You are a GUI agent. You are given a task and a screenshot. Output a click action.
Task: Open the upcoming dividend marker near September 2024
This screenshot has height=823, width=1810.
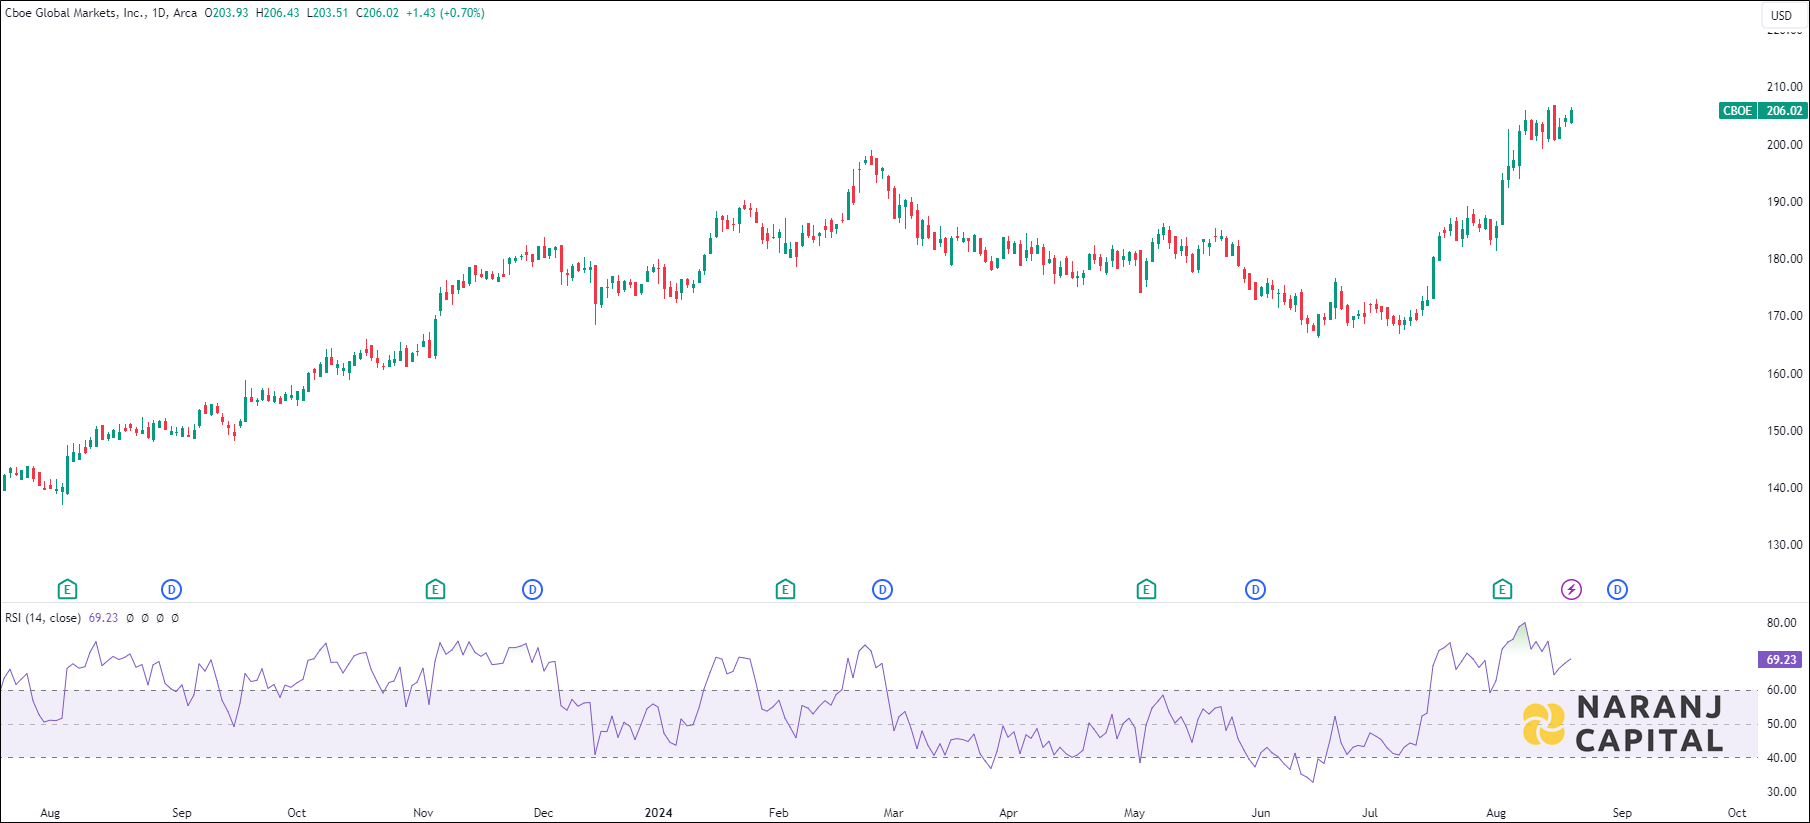pyautogui.click(x=1617, y=590)
